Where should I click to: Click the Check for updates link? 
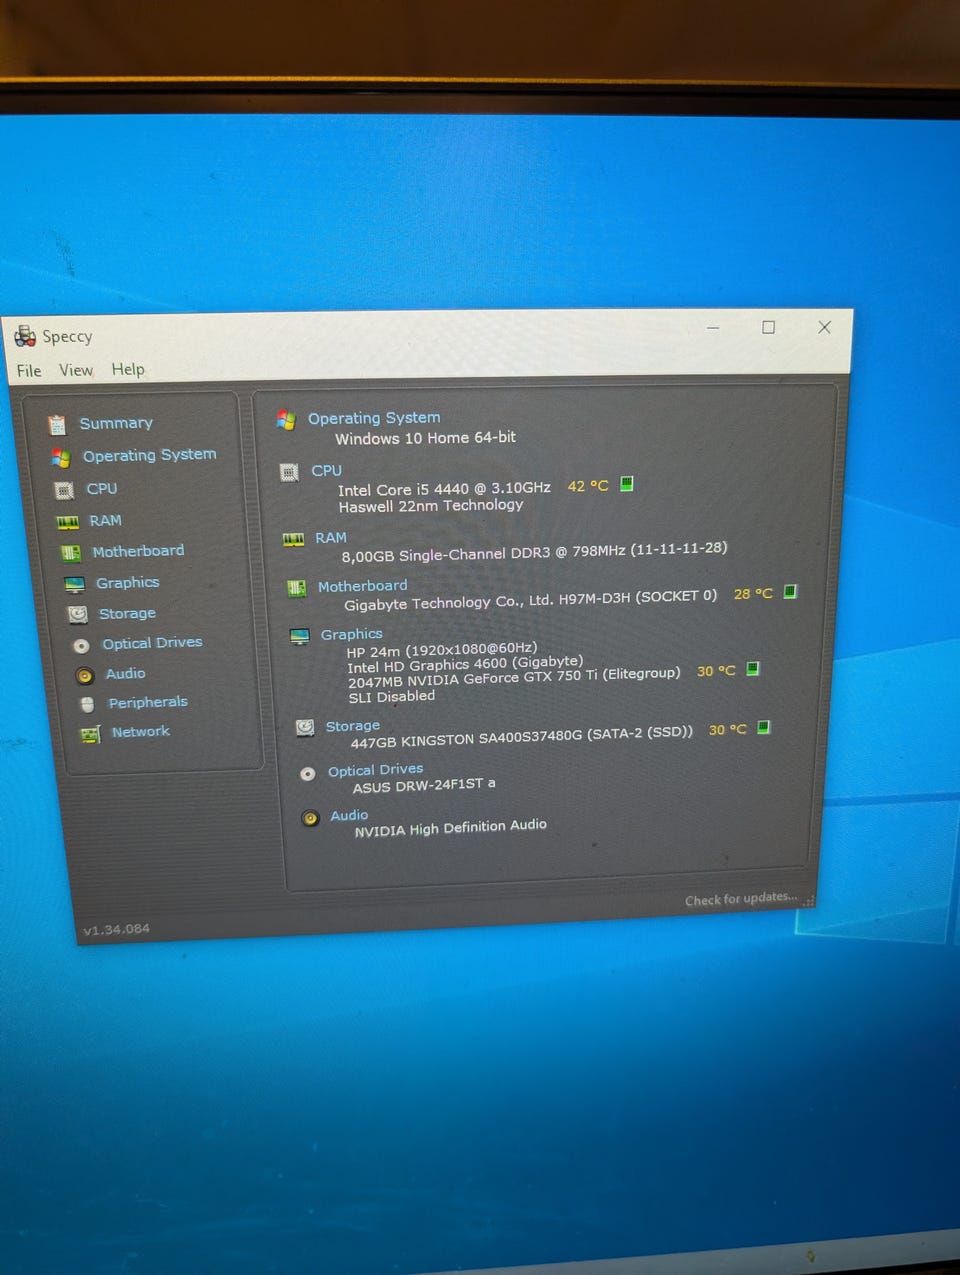[741, 899]
